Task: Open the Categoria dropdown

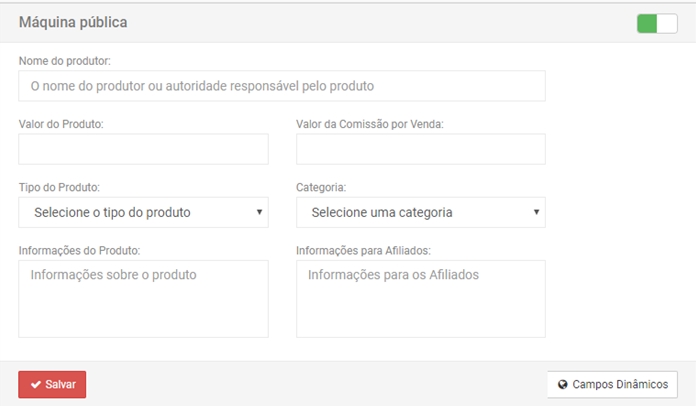Action: click(420, 212)
